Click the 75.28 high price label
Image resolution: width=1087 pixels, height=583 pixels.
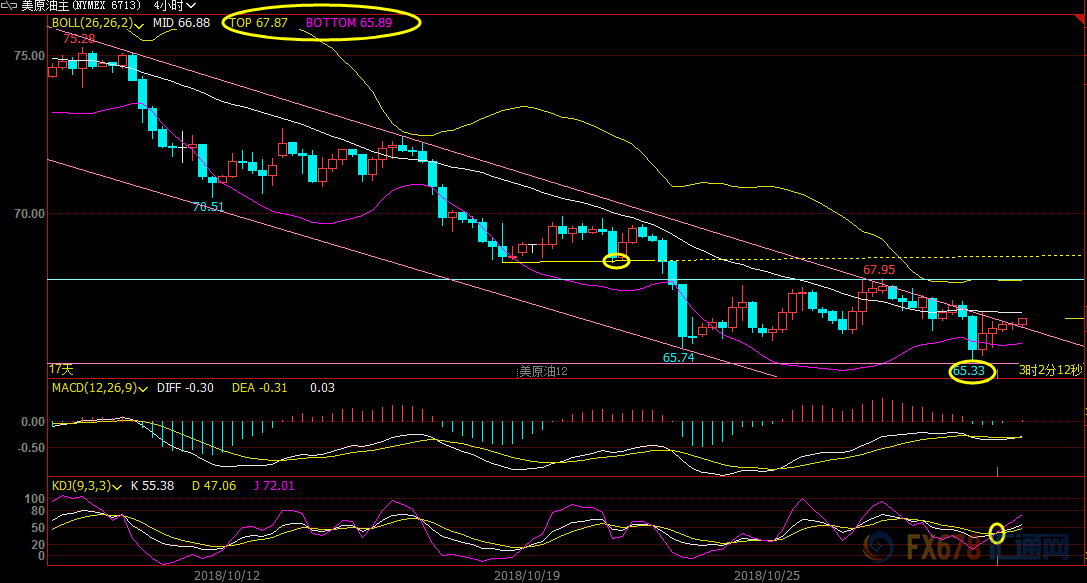pos(79,38)
